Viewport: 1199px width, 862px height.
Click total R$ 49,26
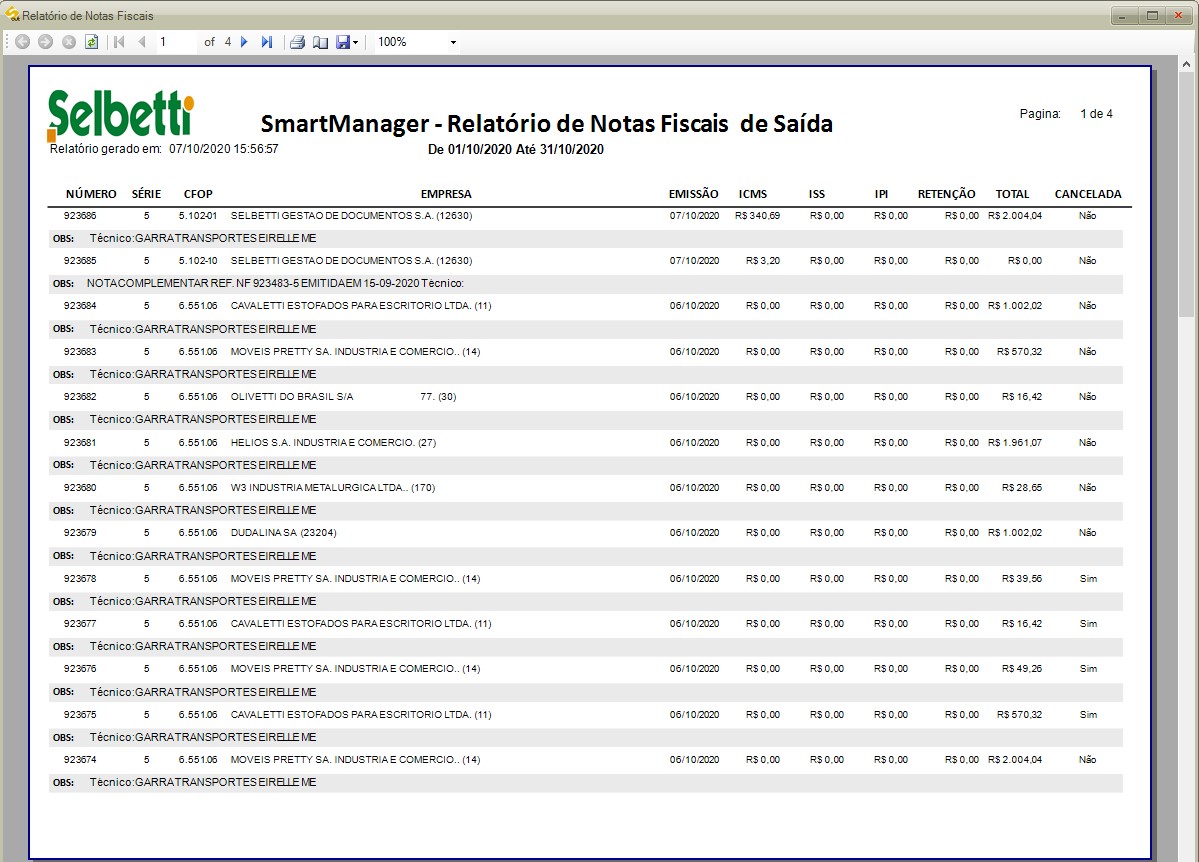click(x=1022, y=669)
